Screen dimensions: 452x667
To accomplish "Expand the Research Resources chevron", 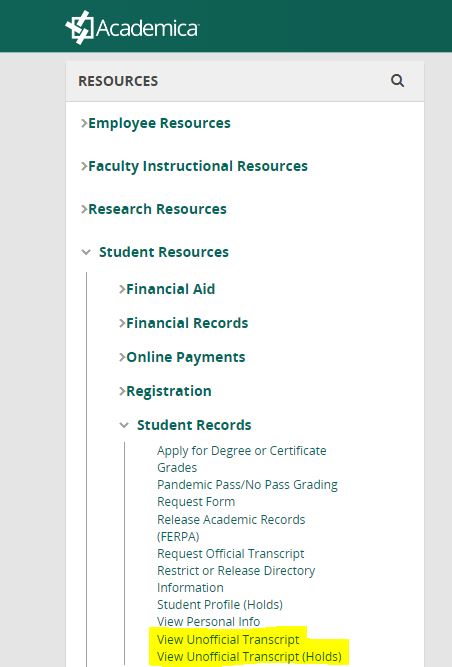I will (84, 209).
